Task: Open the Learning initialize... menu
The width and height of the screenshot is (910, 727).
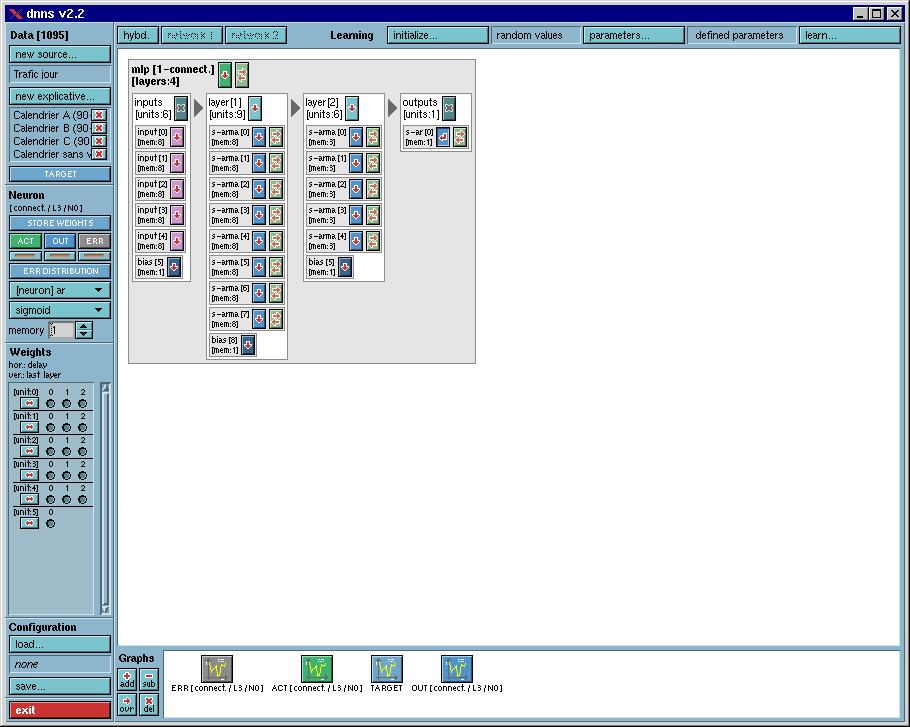Action: 437,35
